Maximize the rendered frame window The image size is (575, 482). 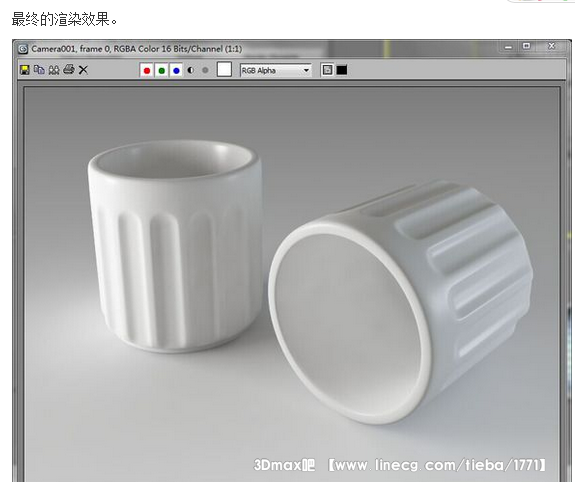tap(527, 46)
